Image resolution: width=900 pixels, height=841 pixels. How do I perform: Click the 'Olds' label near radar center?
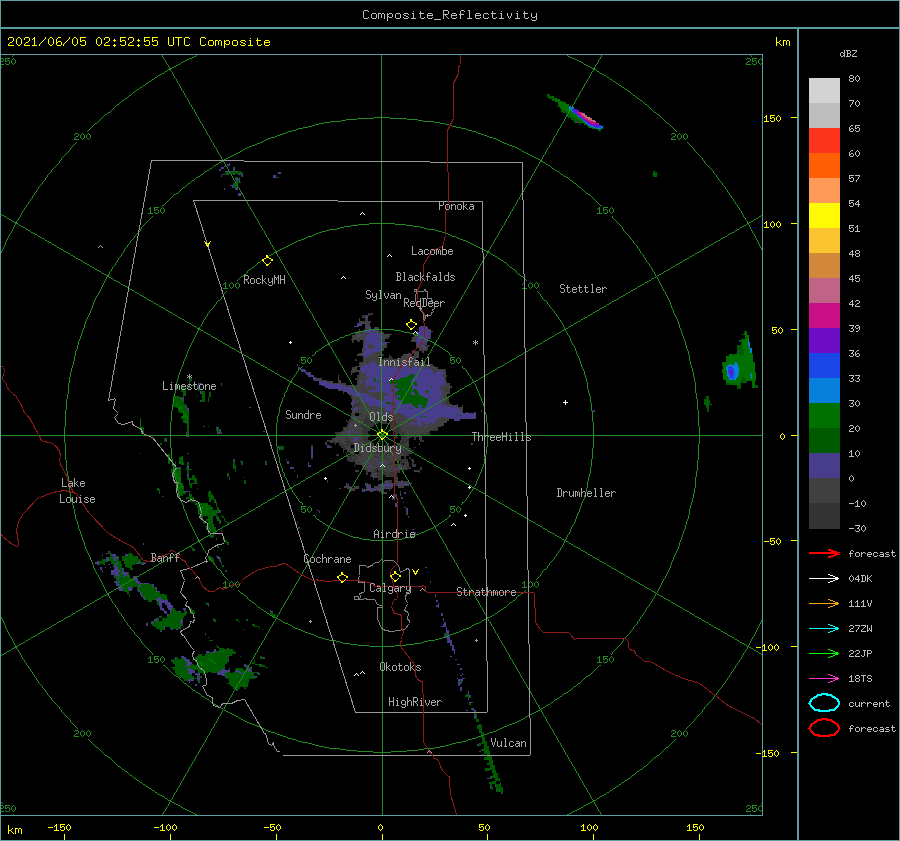381,417
